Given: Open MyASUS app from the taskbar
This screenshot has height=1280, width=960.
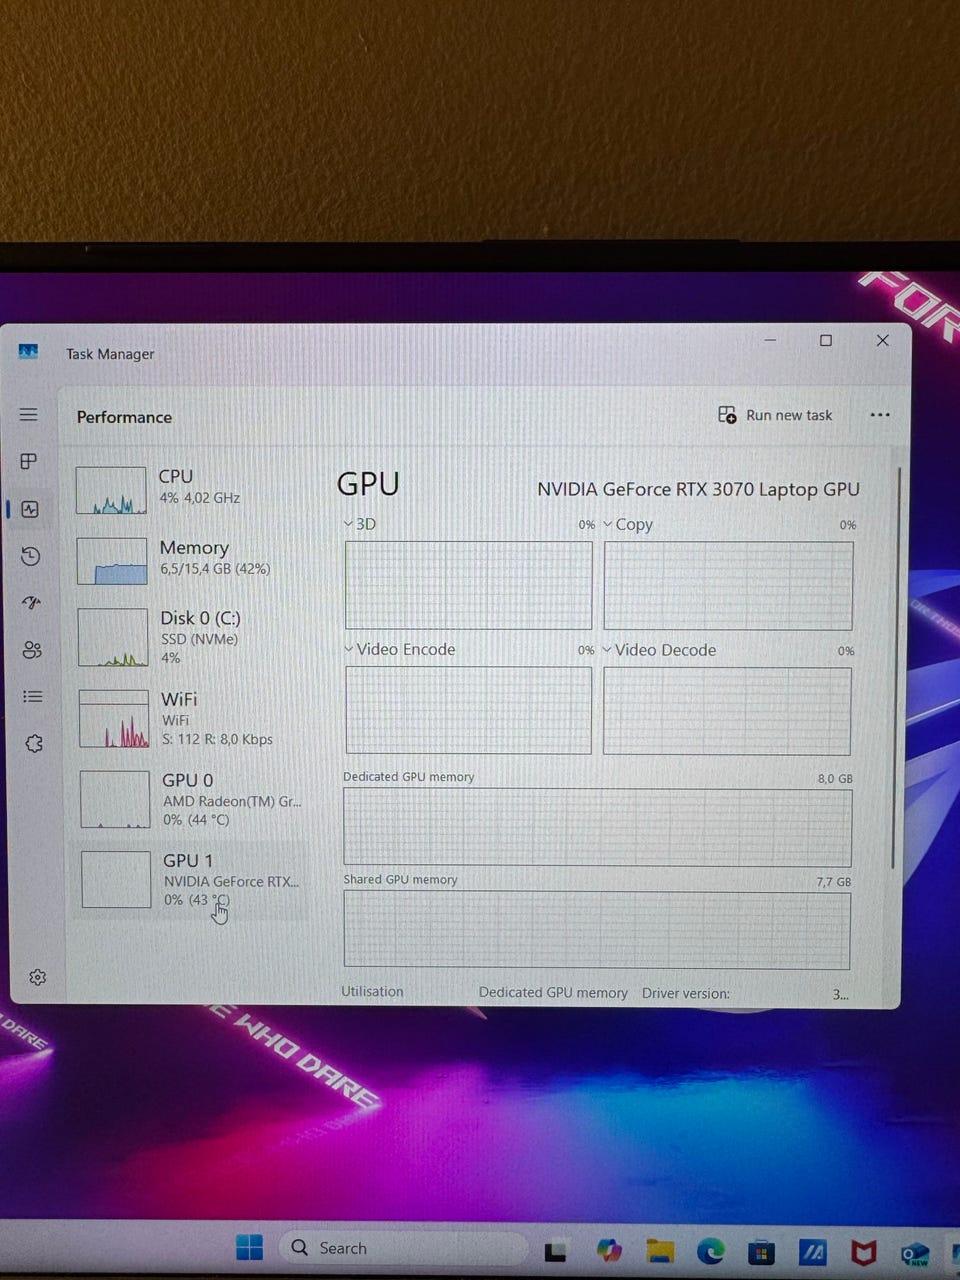Looking at the screenshot, I should tap(812, 1251).
